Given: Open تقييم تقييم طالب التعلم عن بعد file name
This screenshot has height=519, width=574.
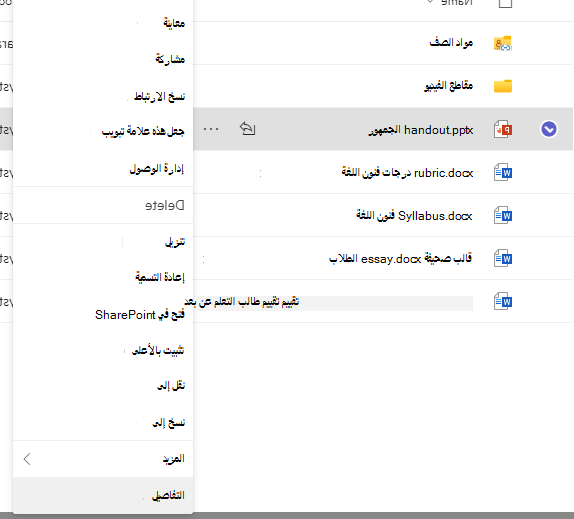Looking at the screenshot, I should [242, 302].
